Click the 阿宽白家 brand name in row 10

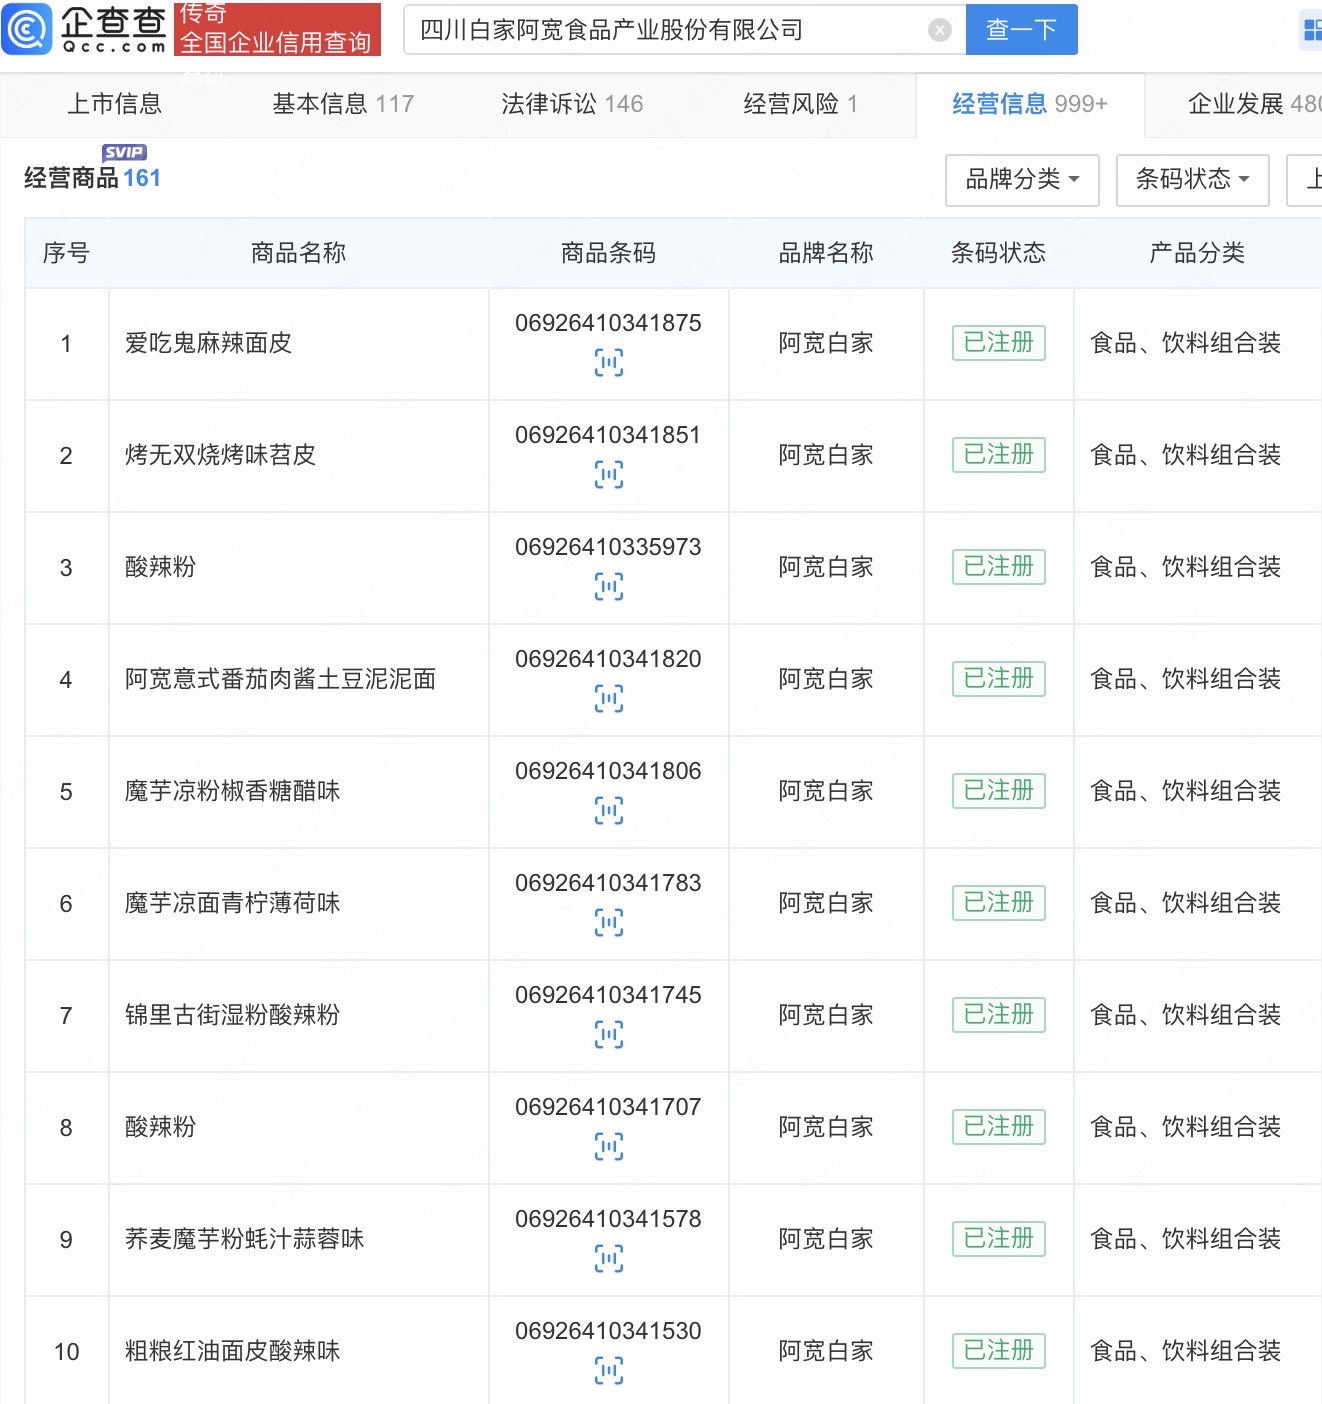click(825, 1351)
